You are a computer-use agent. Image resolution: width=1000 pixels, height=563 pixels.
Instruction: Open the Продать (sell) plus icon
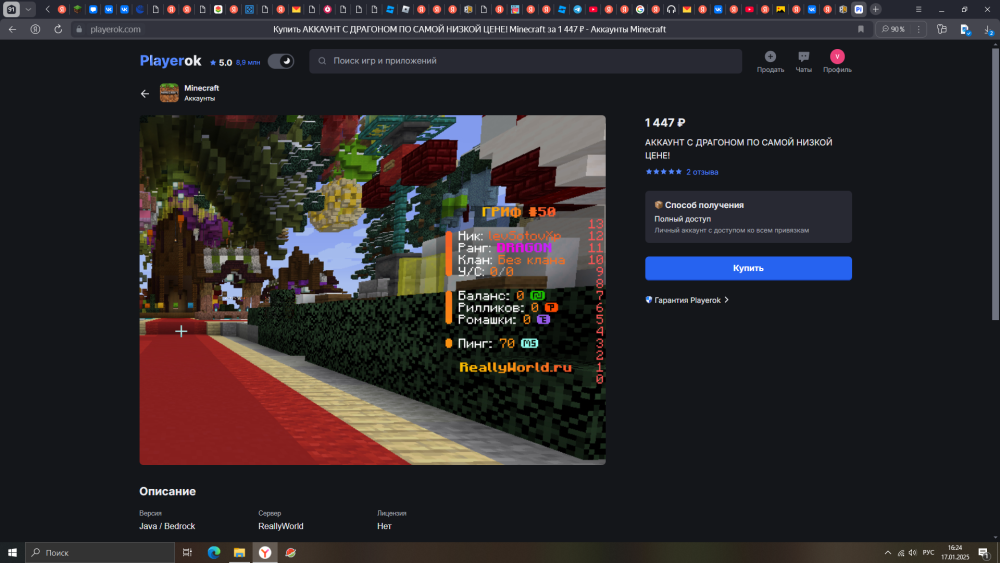tap(770, 57)
